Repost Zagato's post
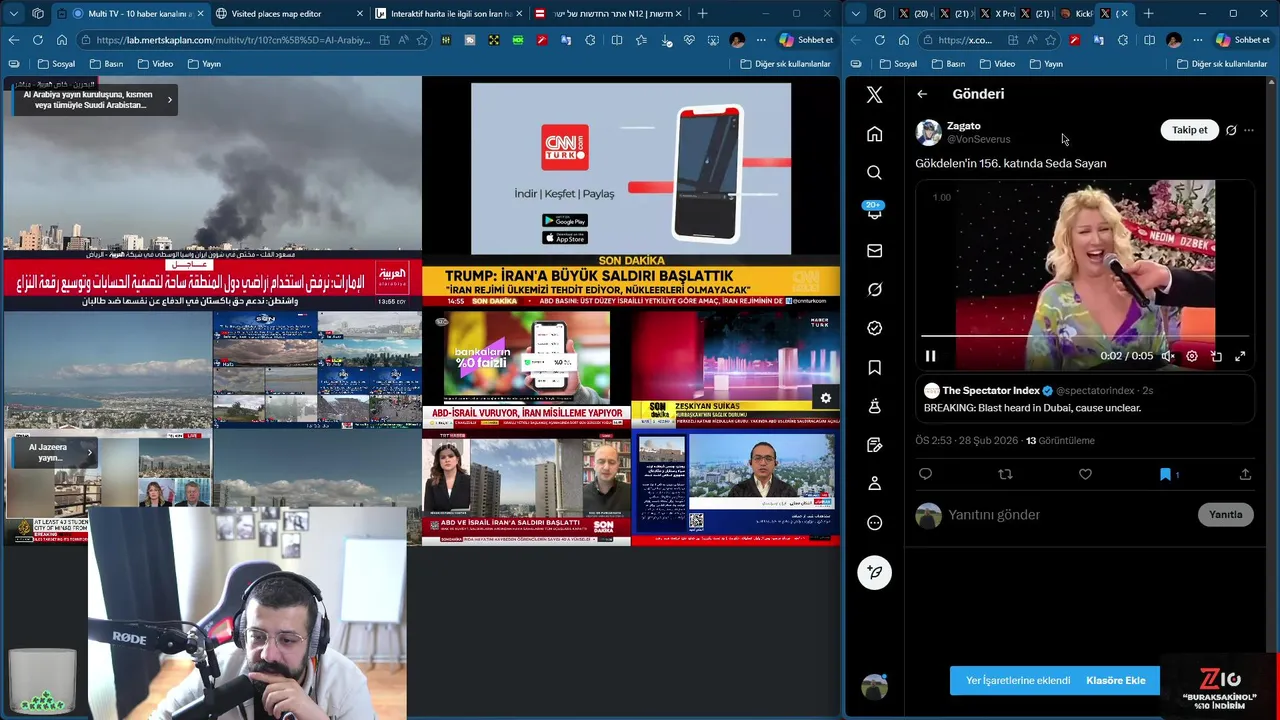This screenshot has width=1280, height=720. [x=1005, y=474]
